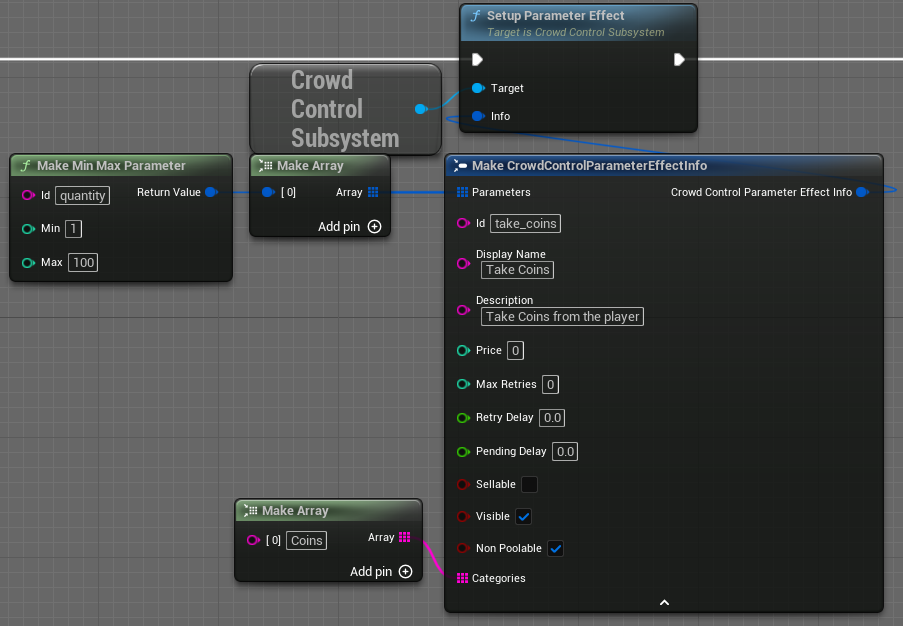Click the Id field containing take_coins
This screenshot has height=626, width=903.
point(526,224)
